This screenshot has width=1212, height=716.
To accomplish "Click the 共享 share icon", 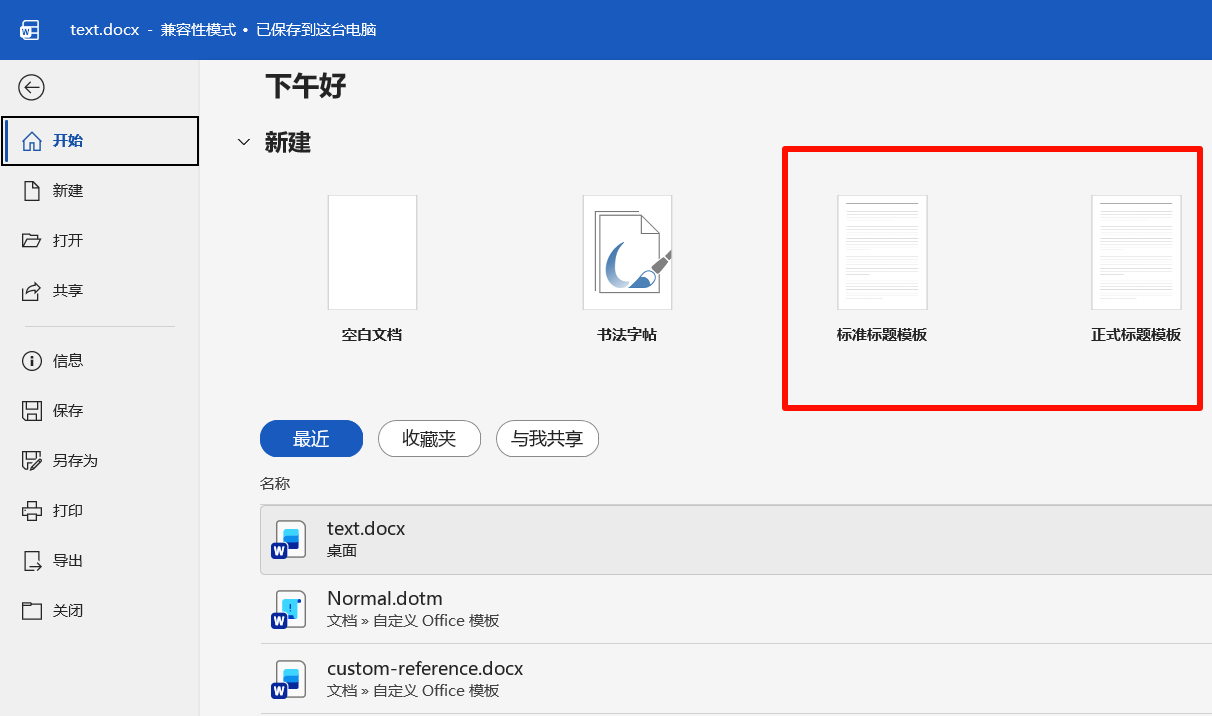I will pos(32,291).
